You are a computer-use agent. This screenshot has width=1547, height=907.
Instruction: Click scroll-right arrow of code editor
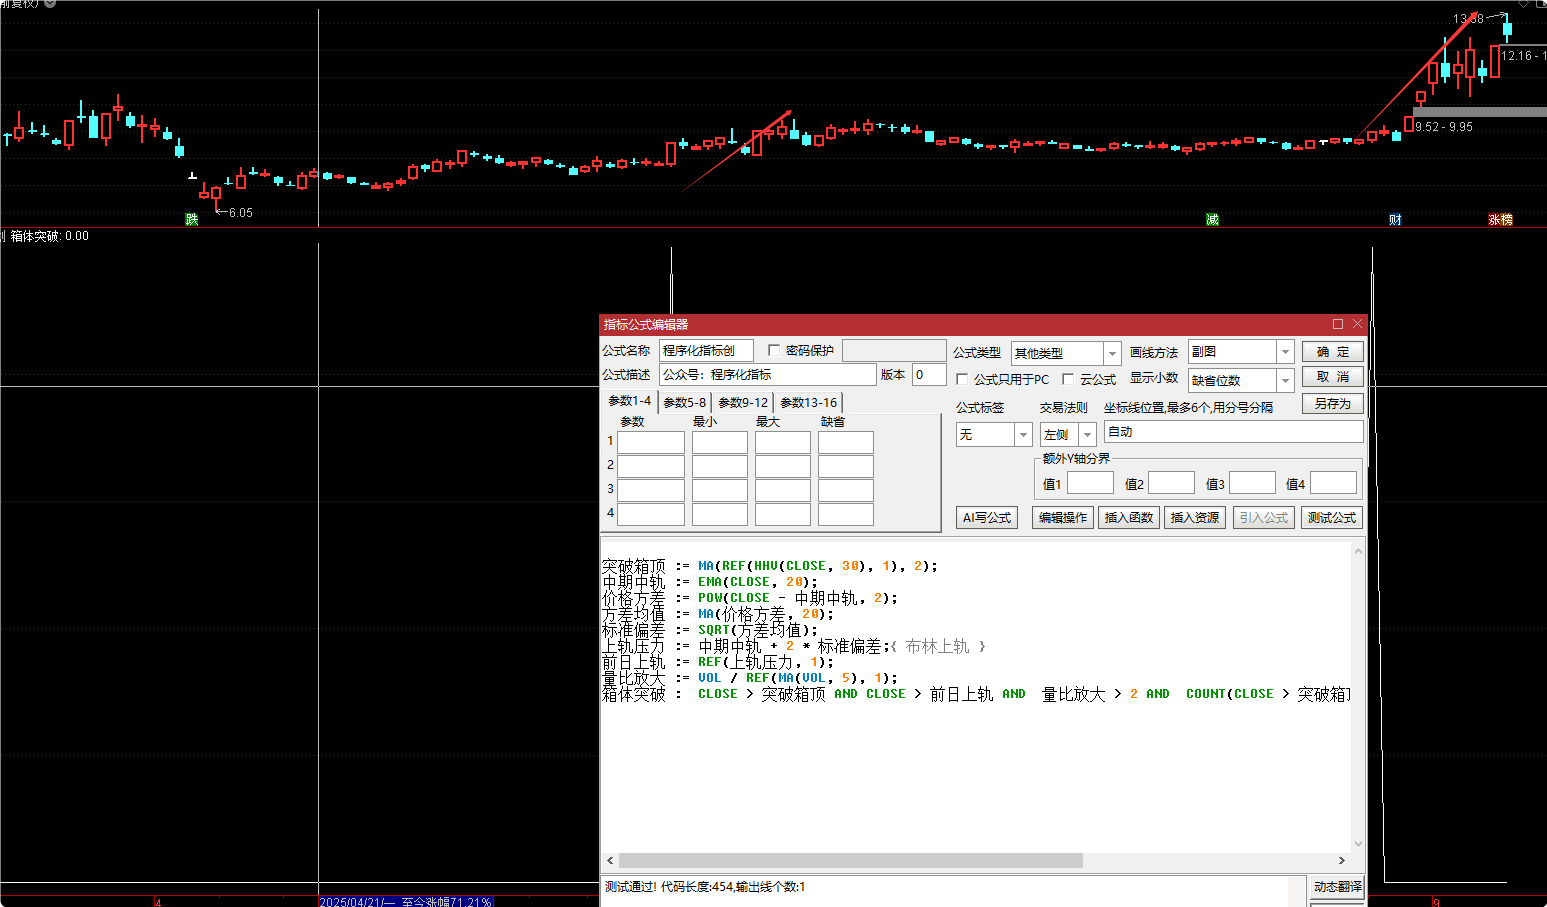click(x=1342, y=860)
